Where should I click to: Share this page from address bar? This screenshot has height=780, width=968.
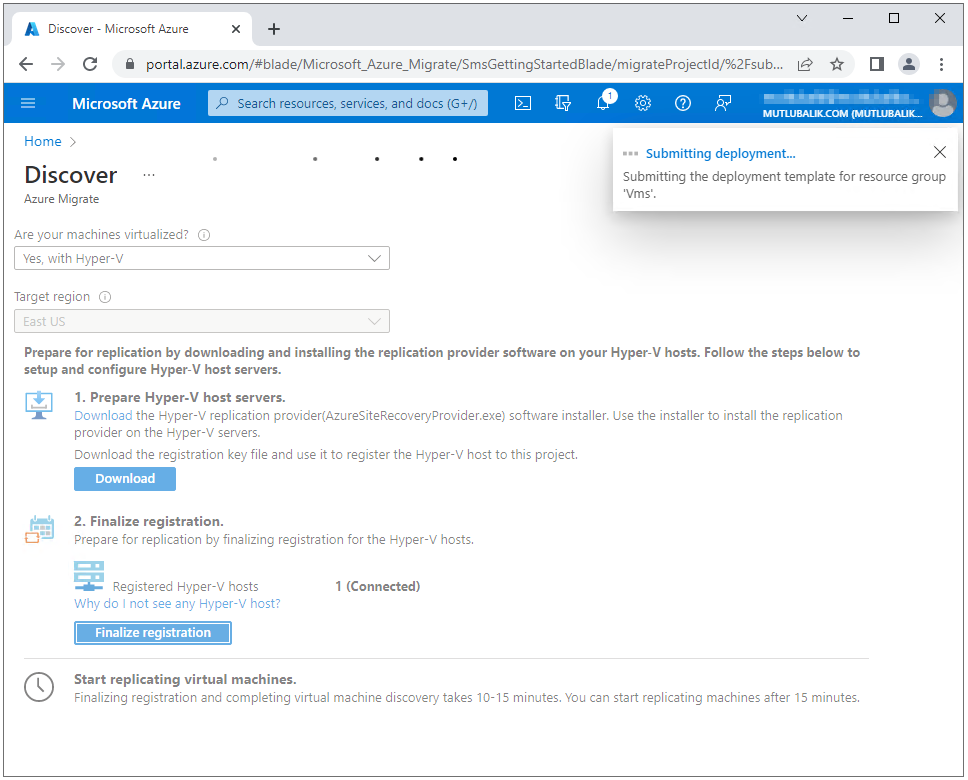point(805,64)
